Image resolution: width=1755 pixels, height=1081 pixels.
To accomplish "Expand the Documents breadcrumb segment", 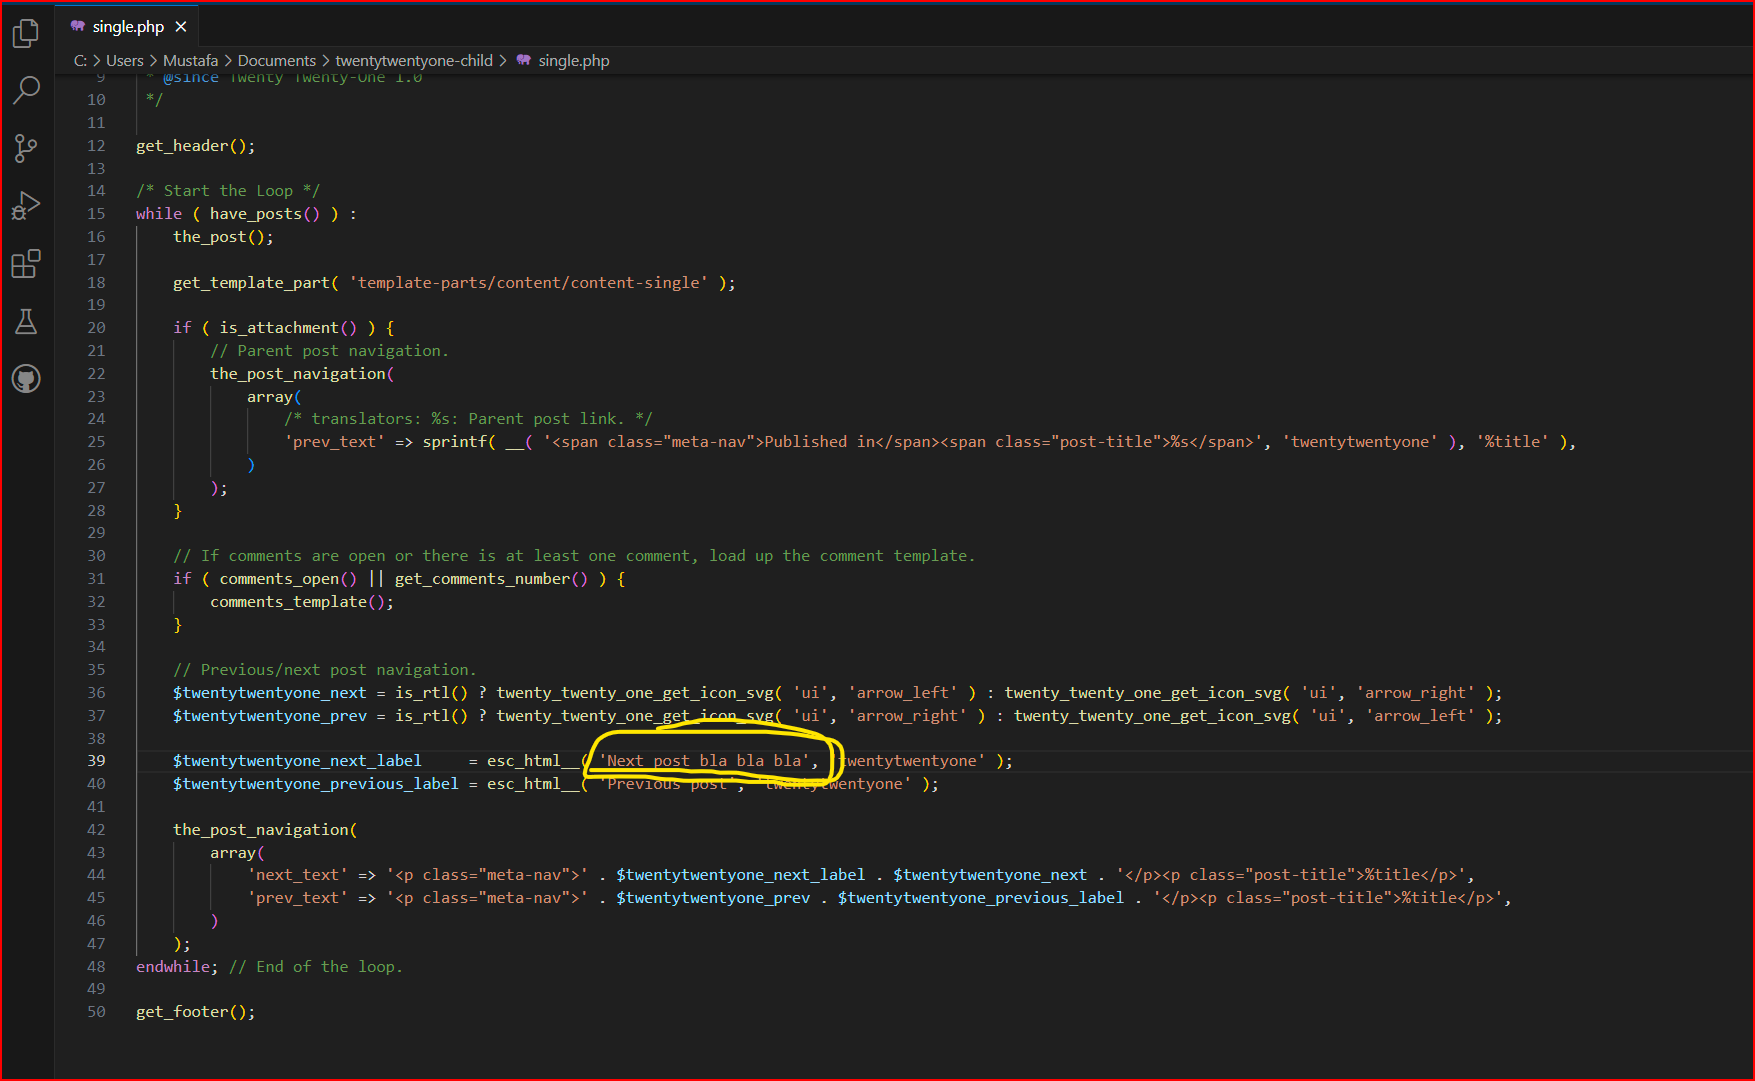I will pos(276,61).
